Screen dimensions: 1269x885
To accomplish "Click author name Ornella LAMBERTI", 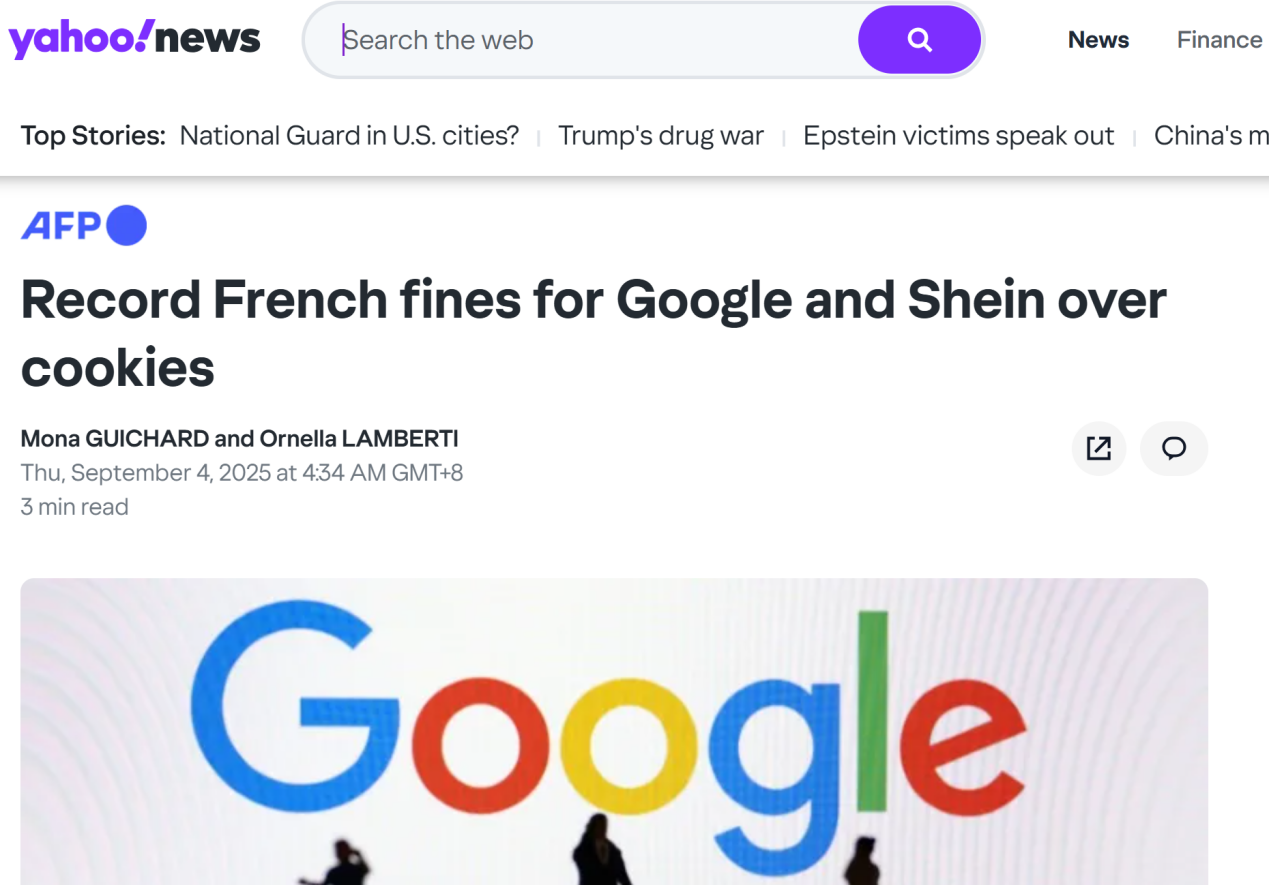I will click(359, 438).
